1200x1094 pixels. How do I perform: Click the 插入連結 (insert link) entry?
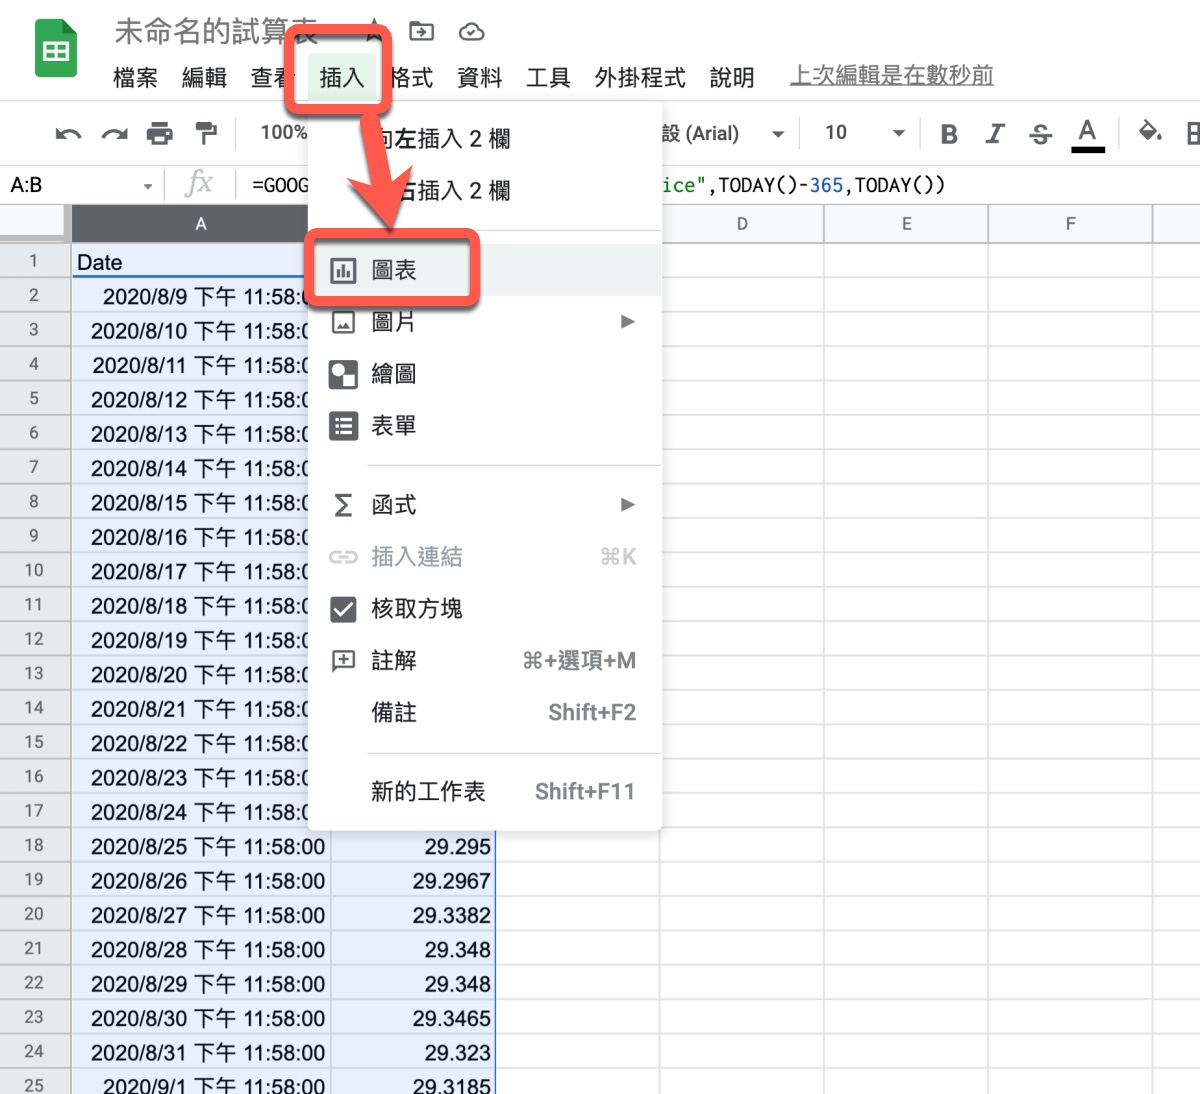(484, 557)
